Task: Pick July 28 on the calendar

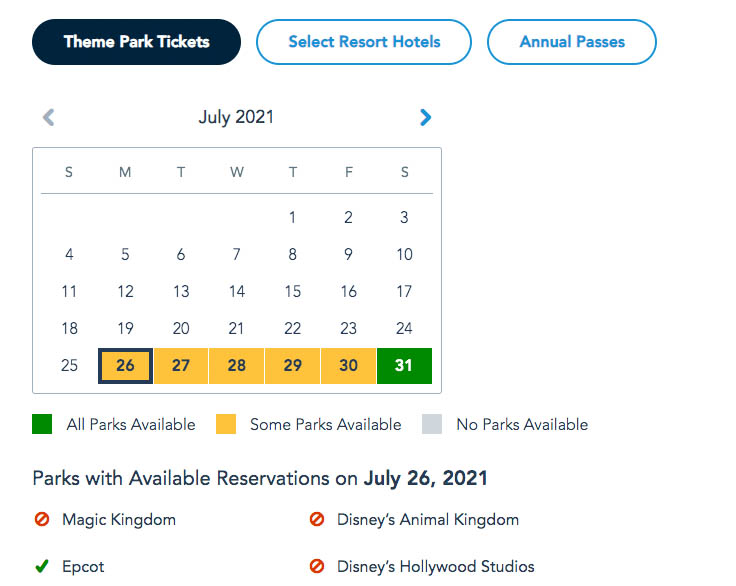Action: point(237,366)
